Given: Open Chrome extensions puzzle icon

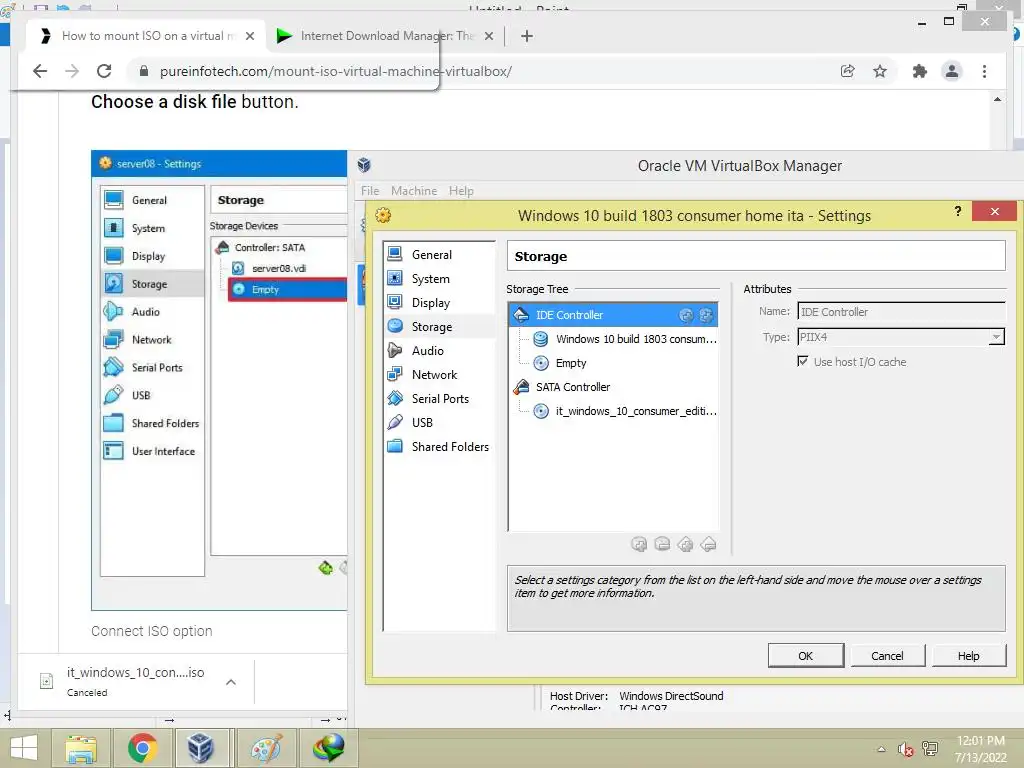Looking at the screenshot, I should (x=920, y=71).
